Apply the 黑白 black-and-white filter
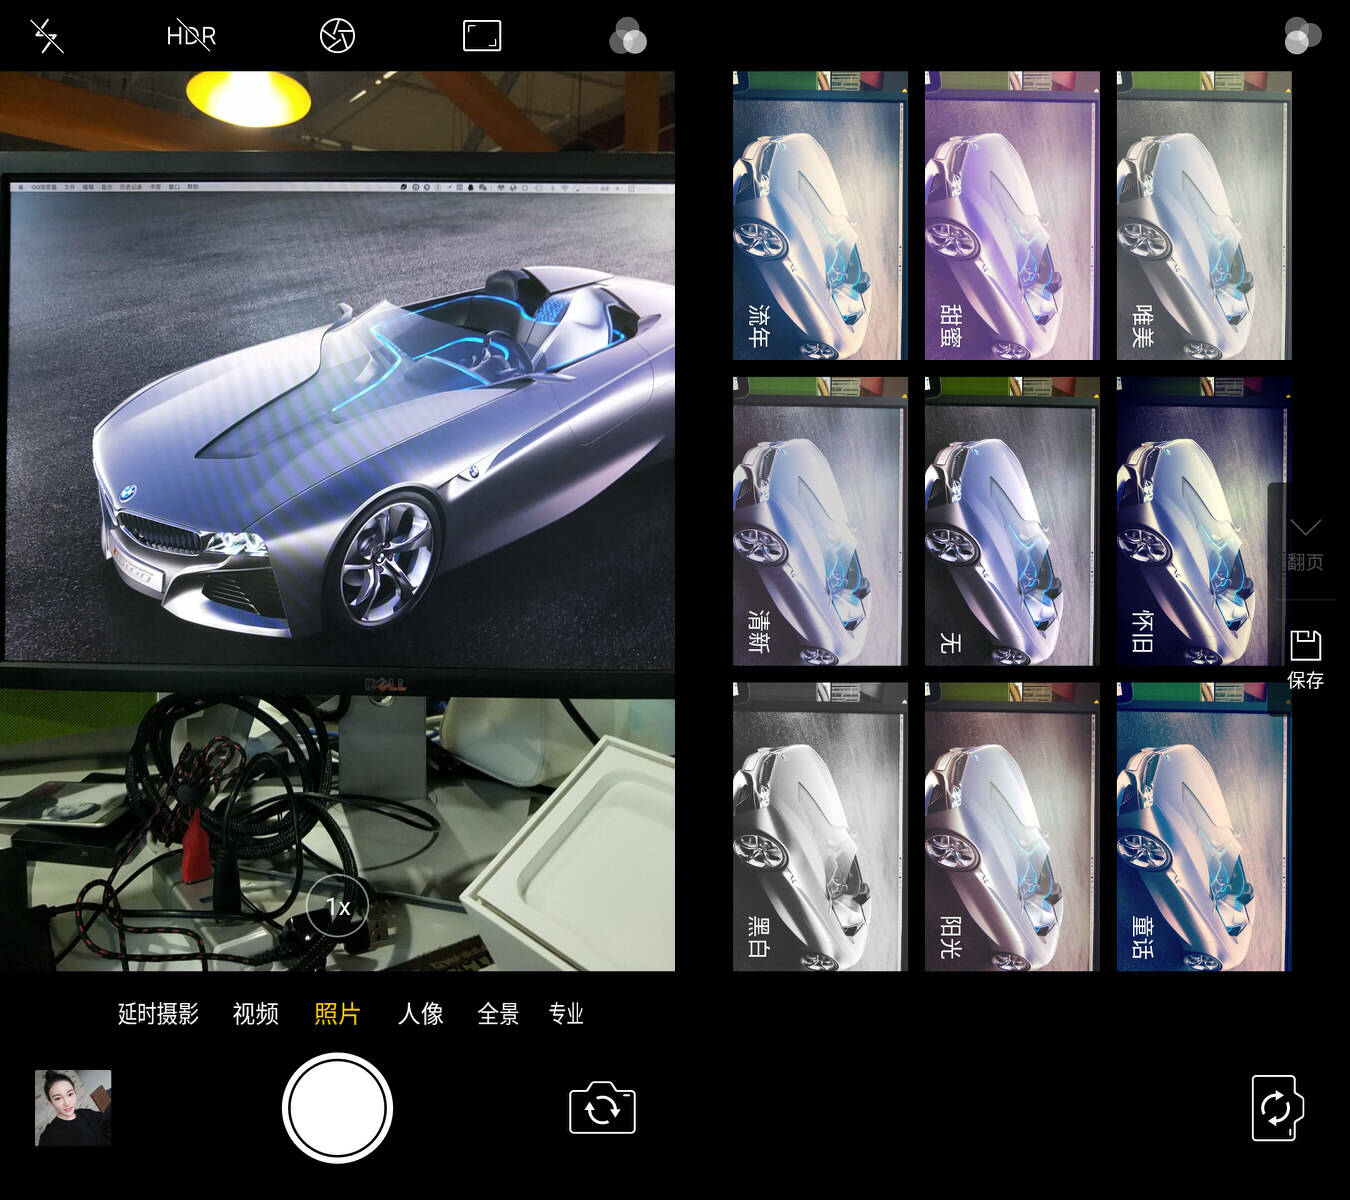Image resolution: width=1350 pixels, height=1200 pixels. [820, 827]
